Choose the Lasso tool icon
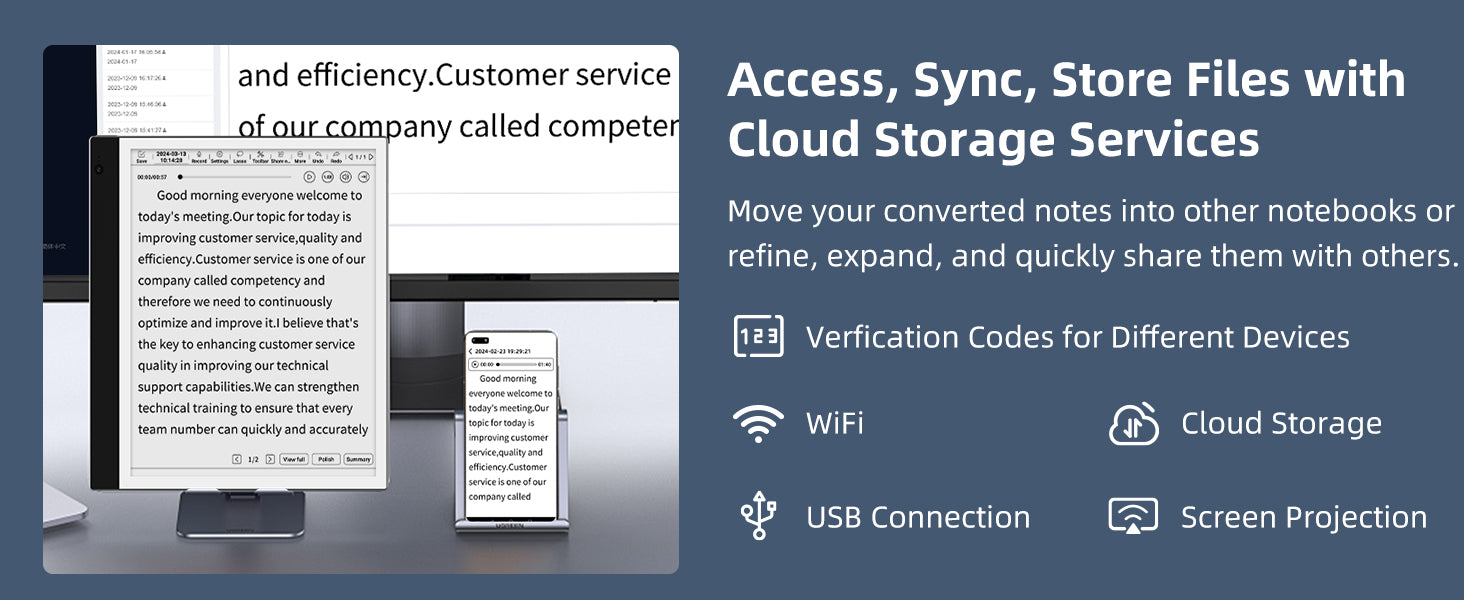 (x=240, y=156)
